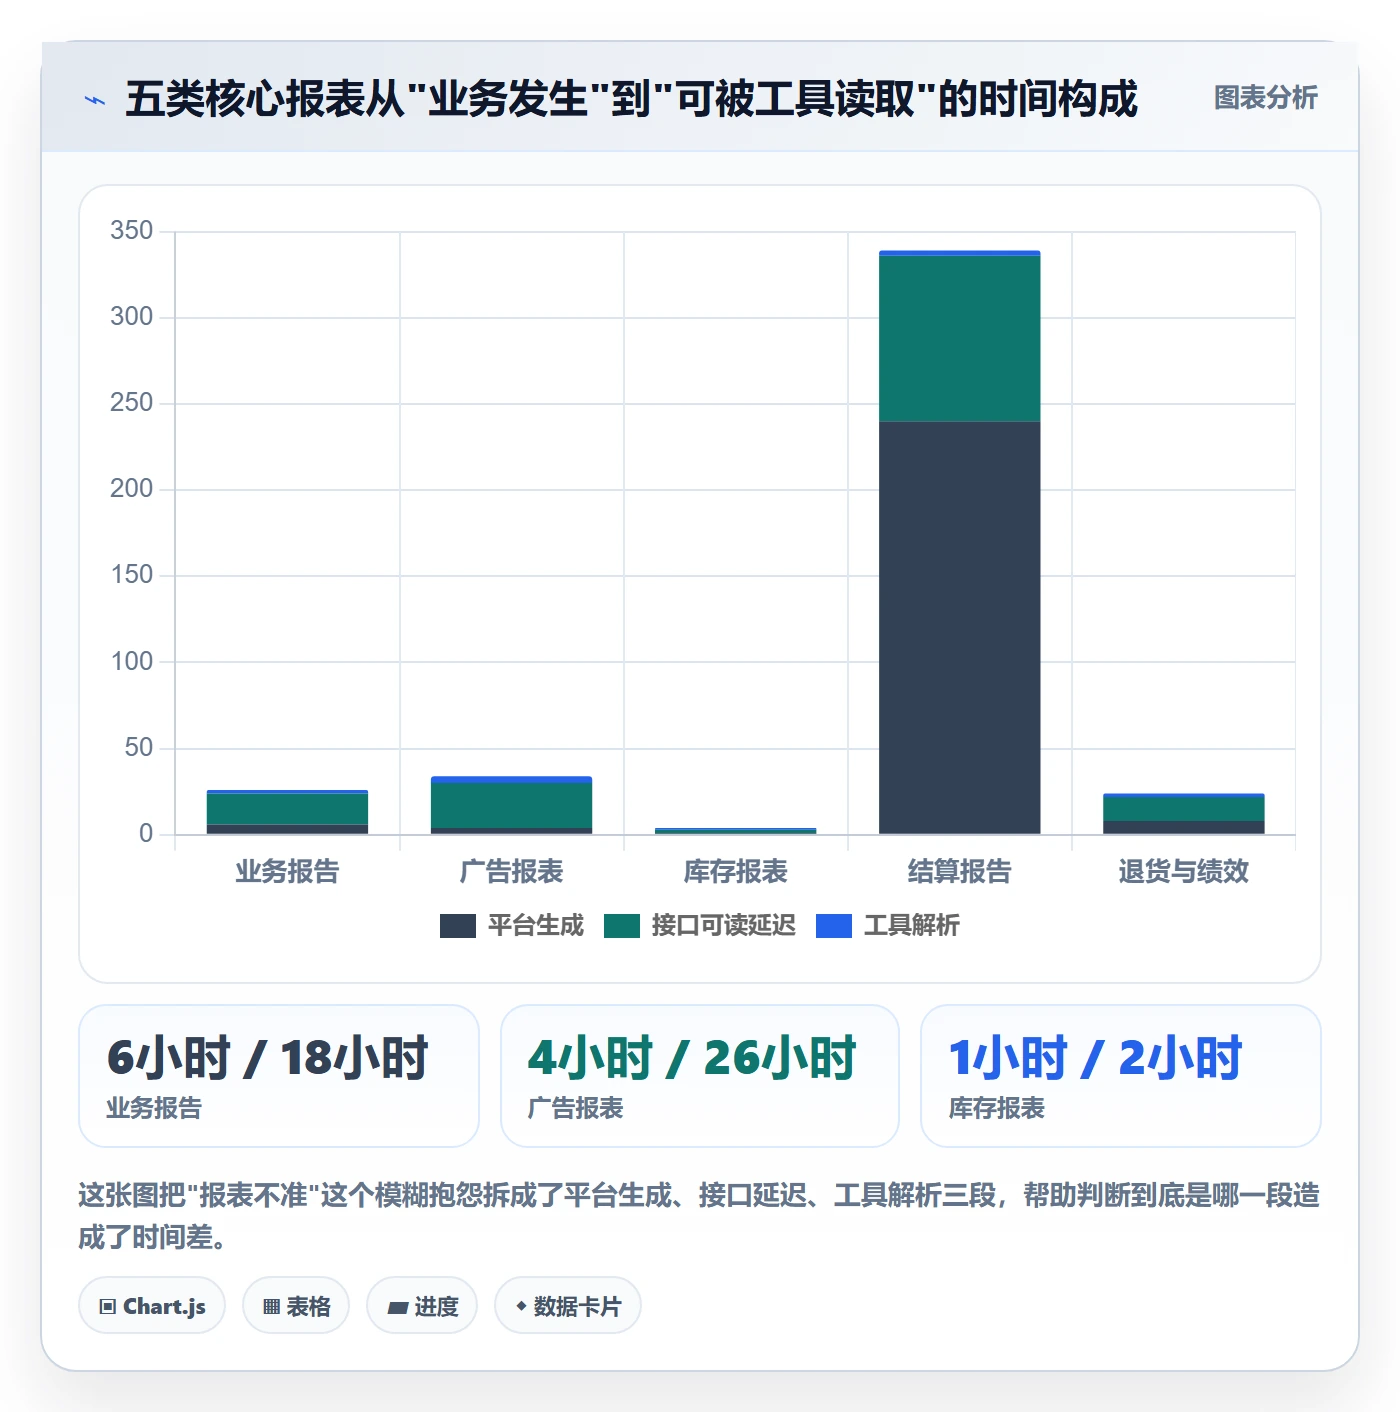The height and width of the screenshot is (1412, 1400).
Task: Click the 广告报表 x-axis label
Action: pyautogui.click(x=511, y=872)
